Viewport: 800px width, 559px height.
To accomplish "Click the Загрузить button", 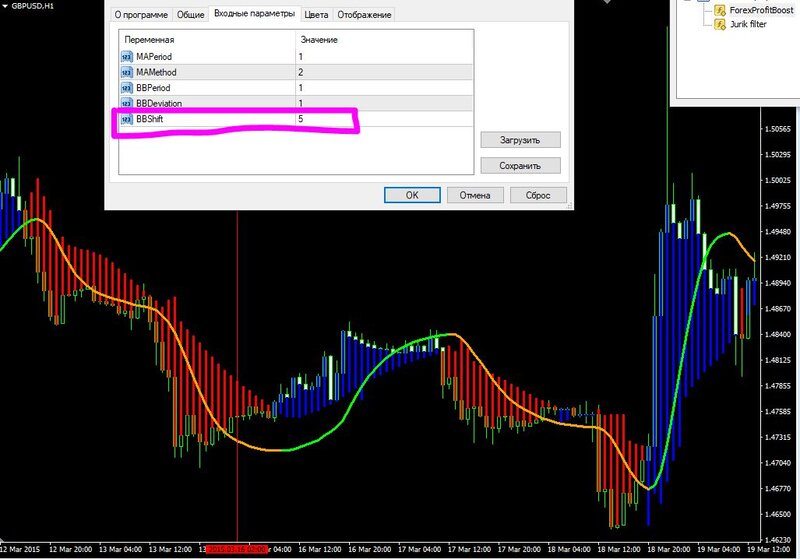I will [520, 140].
